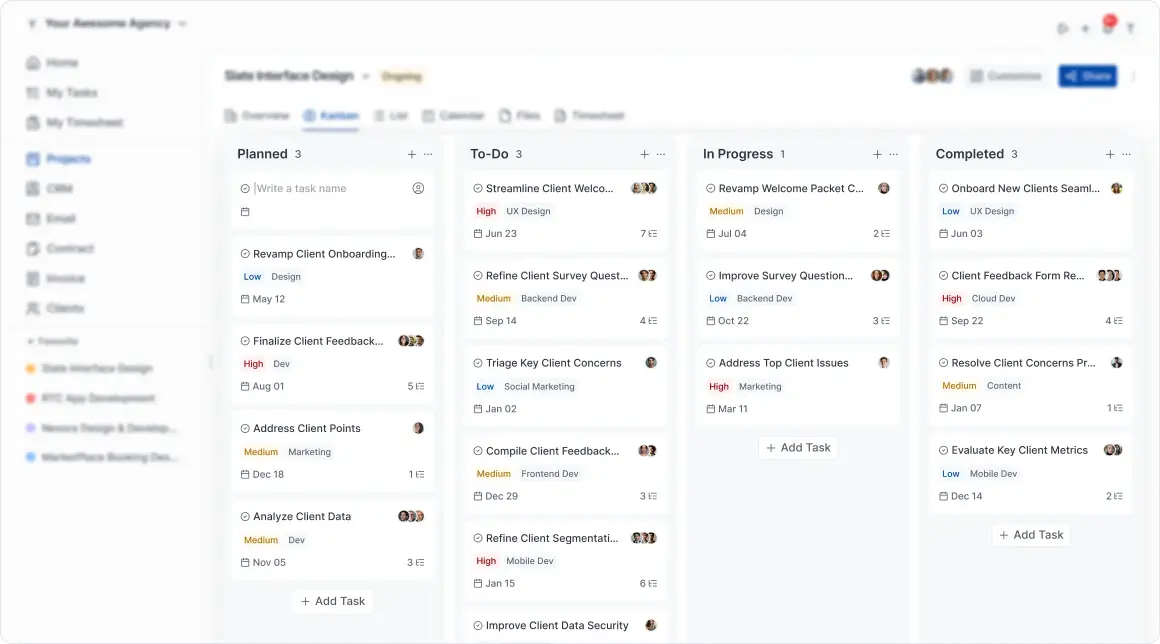Open subtasks count on Revamp Welcome Packet card
Image resolution: width=1160 pixels, height=644 pixels.
click(881, 234)
